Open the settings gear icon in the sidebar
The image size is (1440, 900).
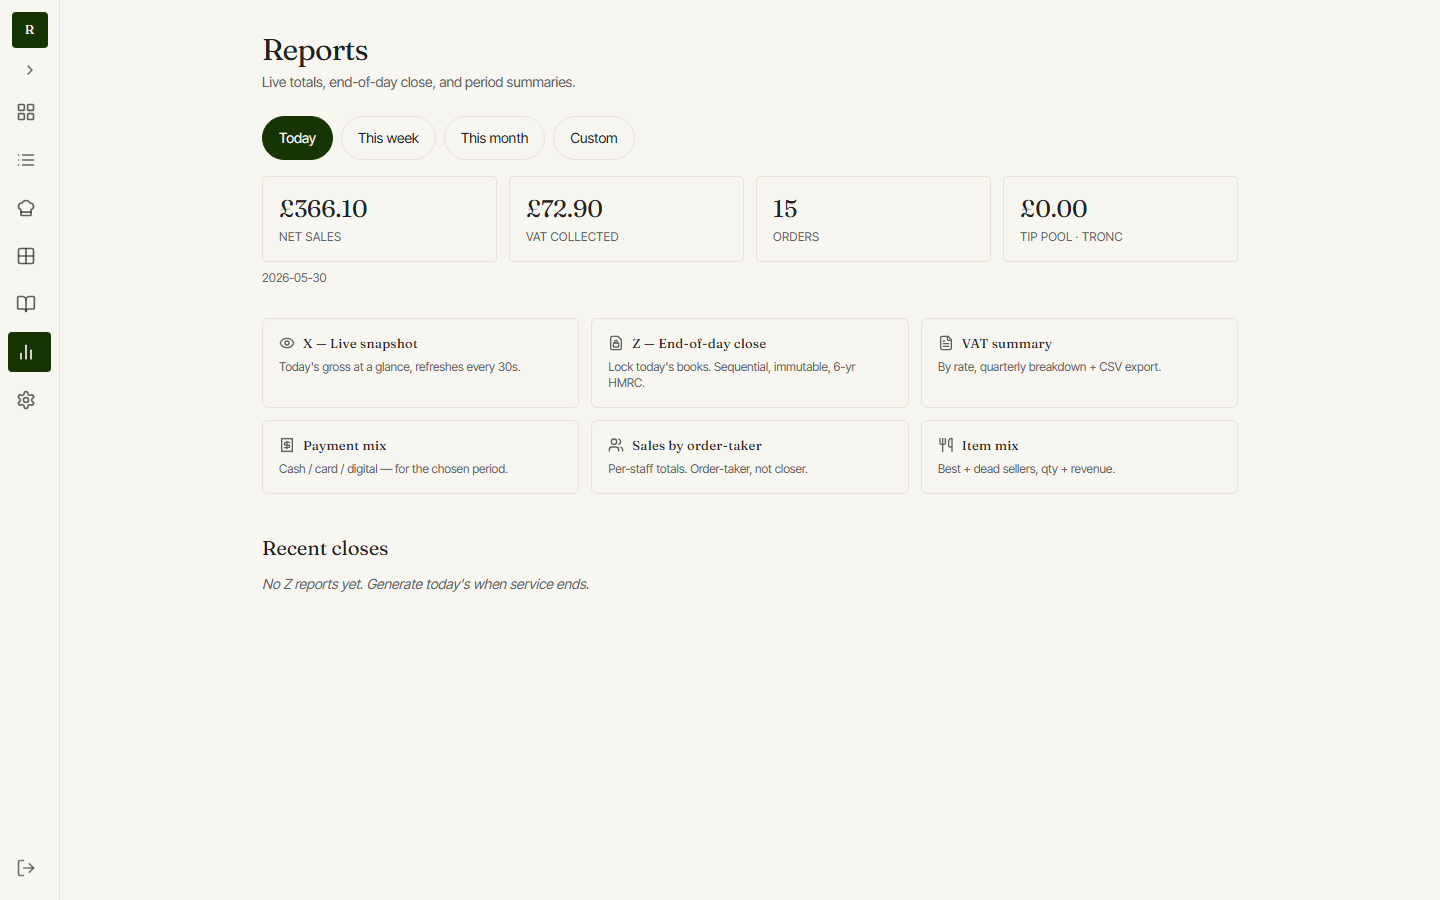click(x=26, y=400)
